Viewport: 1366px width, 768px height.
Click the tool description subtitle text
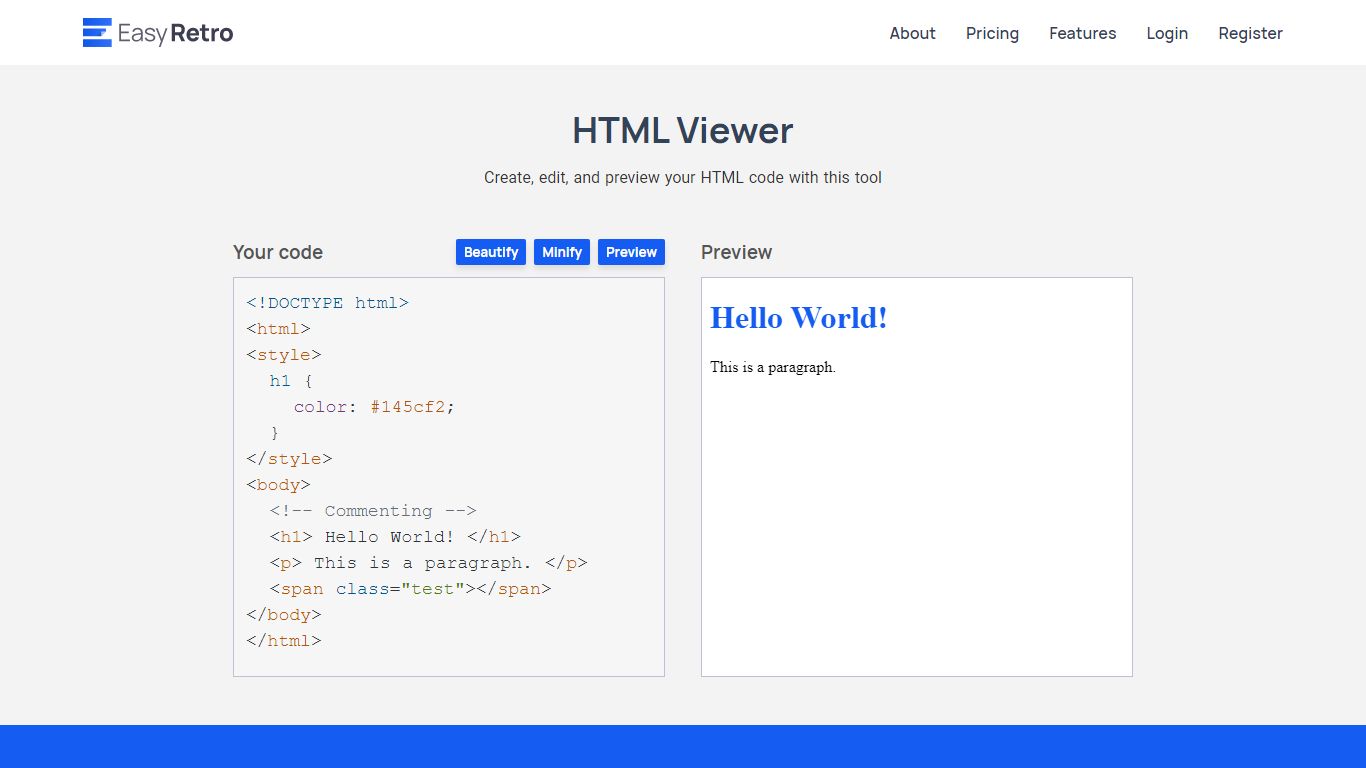coord(683,177)
